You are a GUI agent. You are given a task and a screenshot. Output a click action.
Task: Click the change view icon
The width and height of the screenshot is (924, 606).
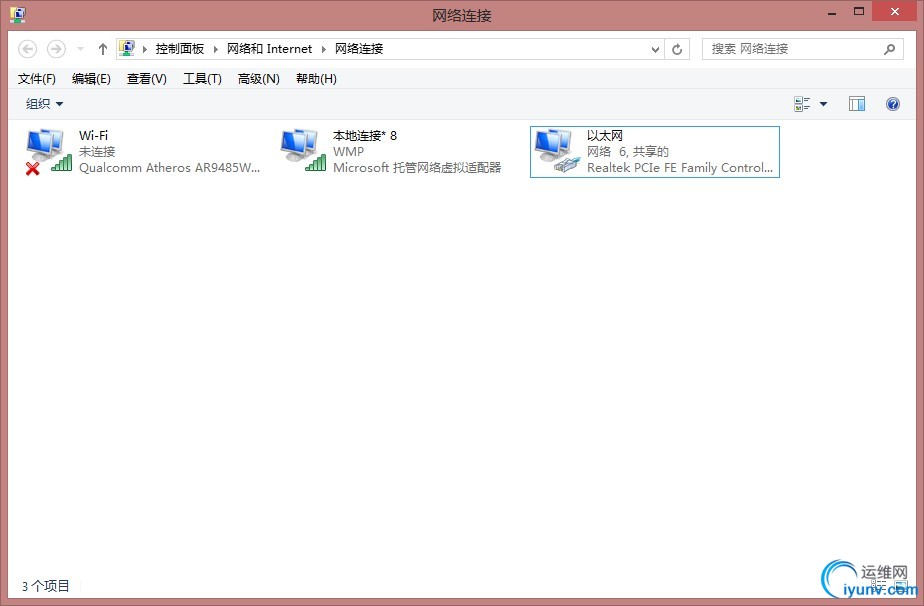point(802,104)
